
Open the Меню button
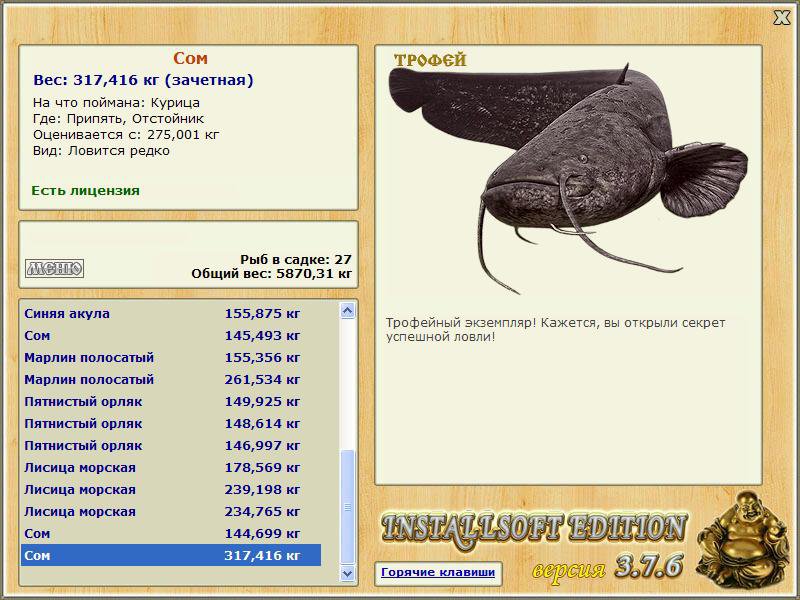55,268
